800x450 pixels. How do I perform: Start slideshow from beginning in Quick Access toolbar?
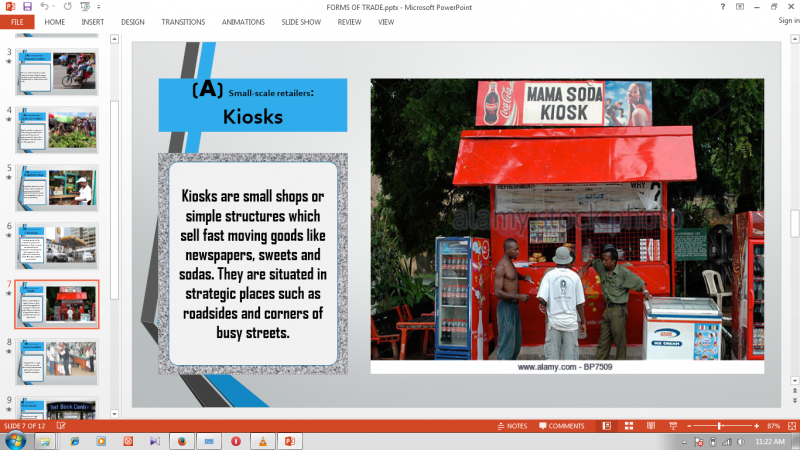click(85, 7)
